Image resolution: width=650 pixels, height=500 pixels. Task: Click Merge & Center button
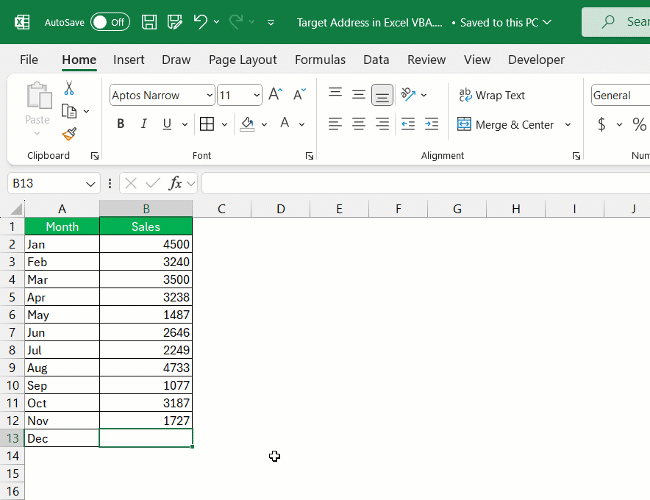[506, 124]
